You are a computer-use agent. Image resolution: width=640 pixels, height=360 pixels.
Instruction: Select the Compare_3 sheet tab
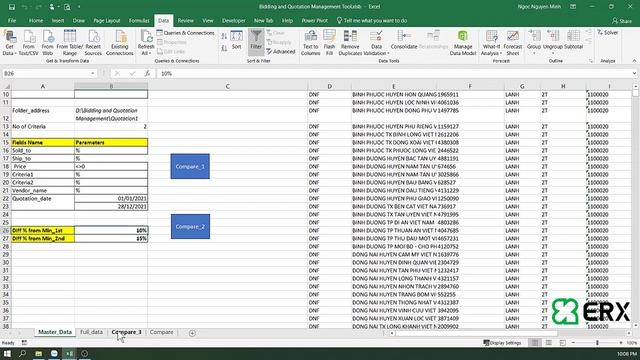[127, 332]
